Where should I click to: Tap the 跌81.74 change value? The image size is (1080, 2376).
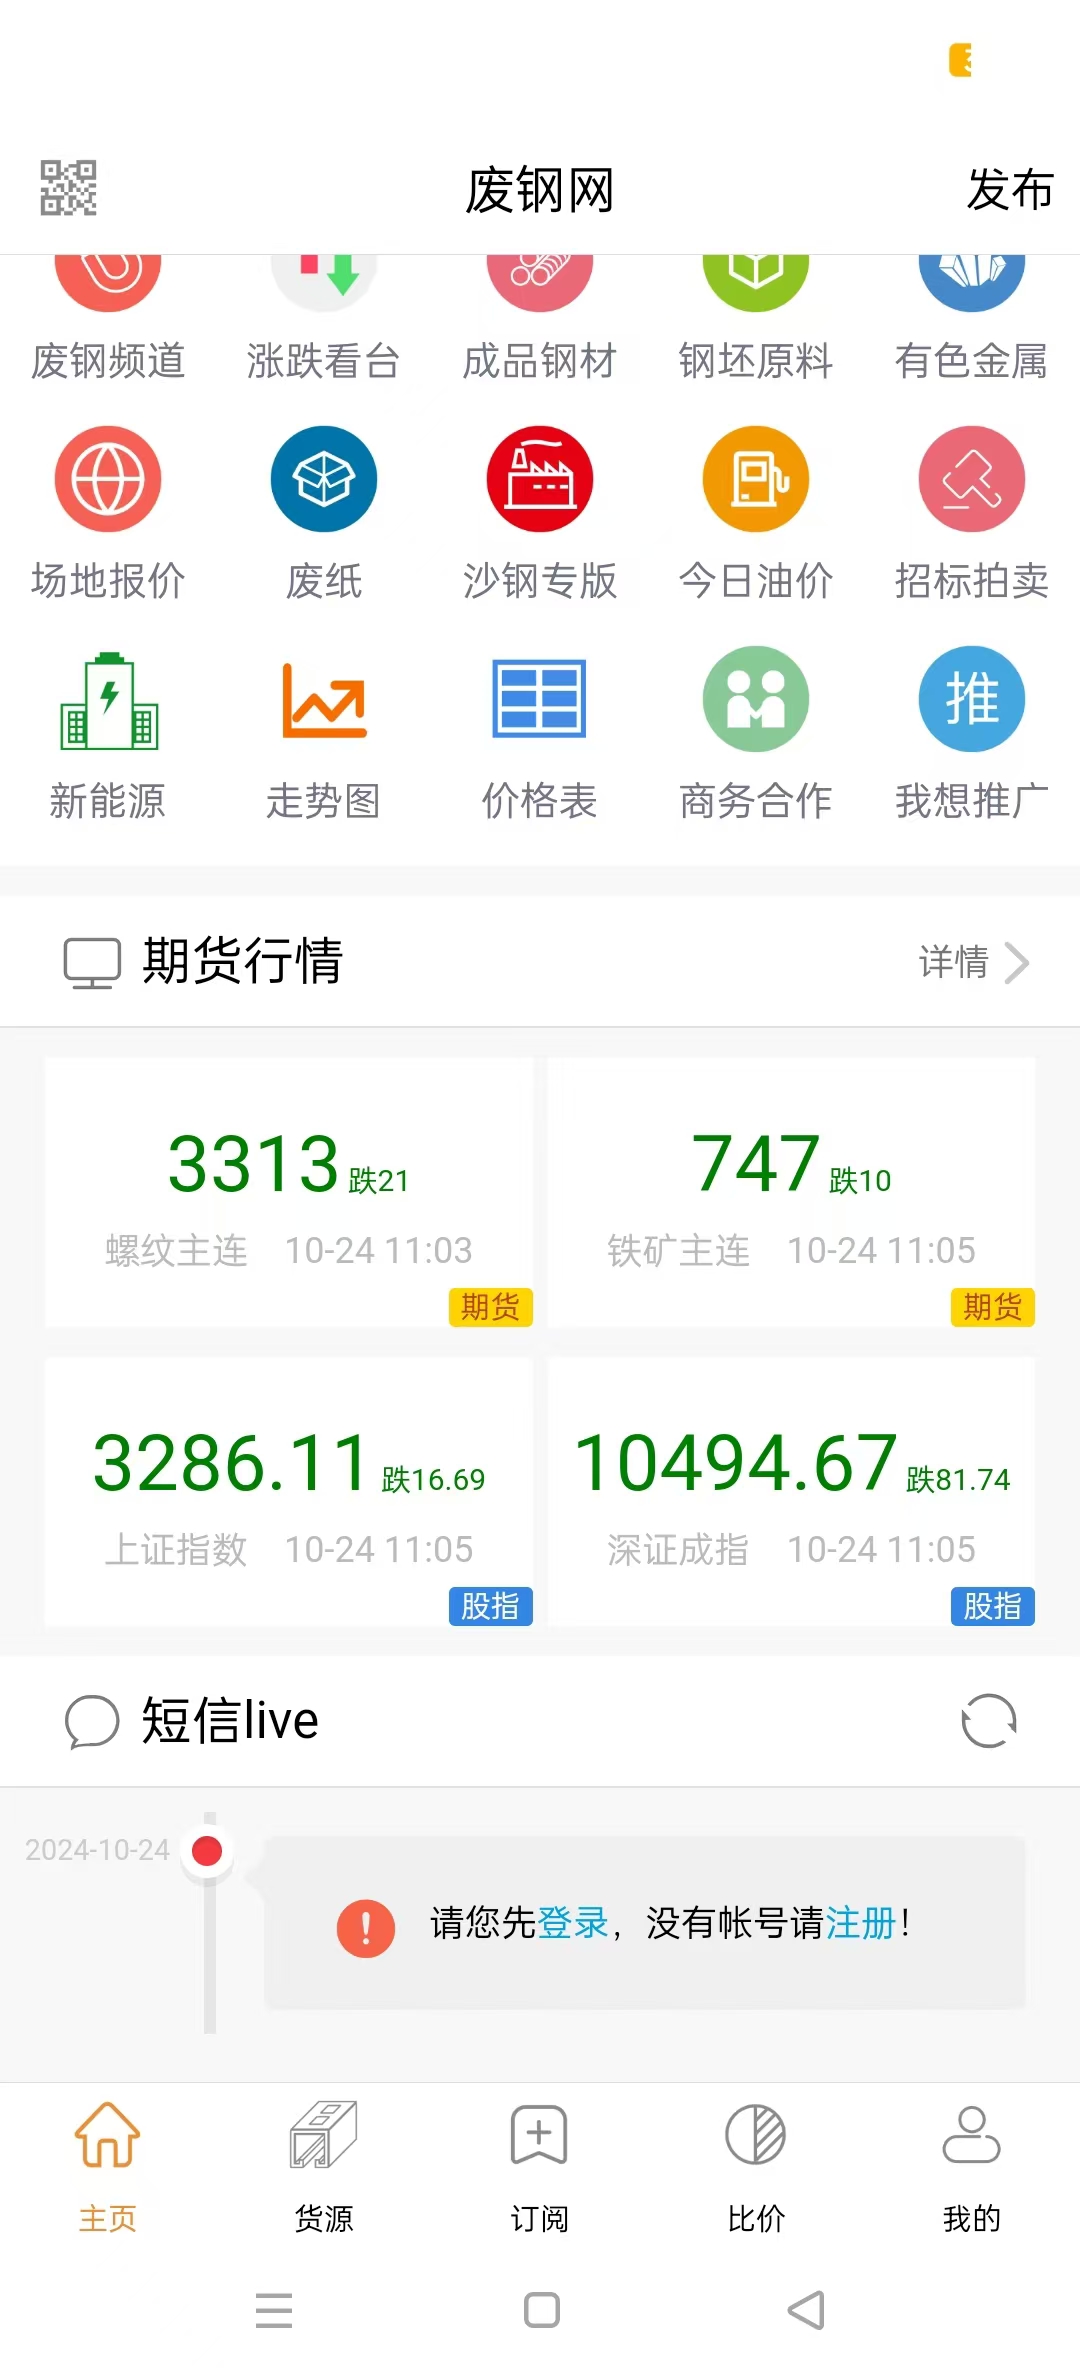[958, 1479]
